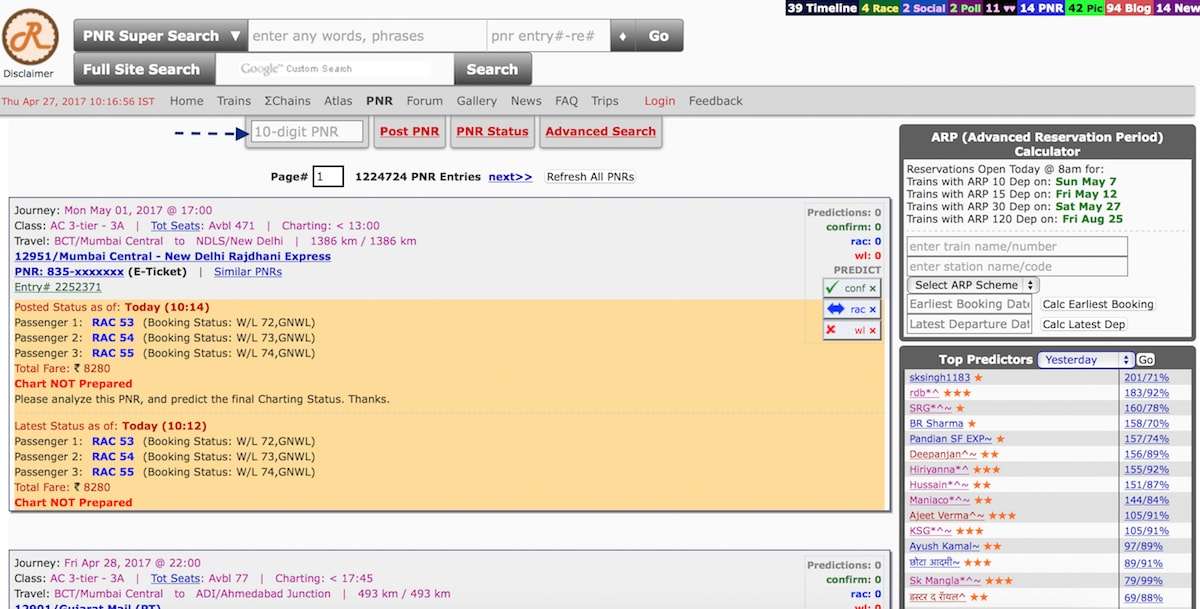The image size is (1200, 609).
Task: Open the Race tab in top bar
Action: click(880, 8)
